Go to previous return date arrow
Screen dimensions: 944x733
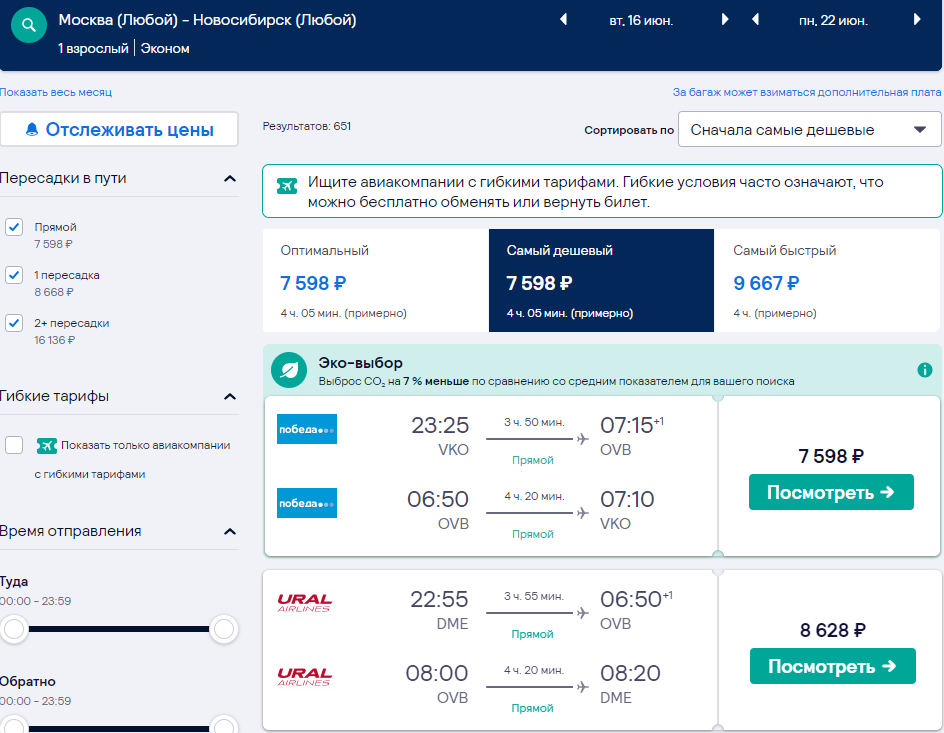(x=756, y=19)
